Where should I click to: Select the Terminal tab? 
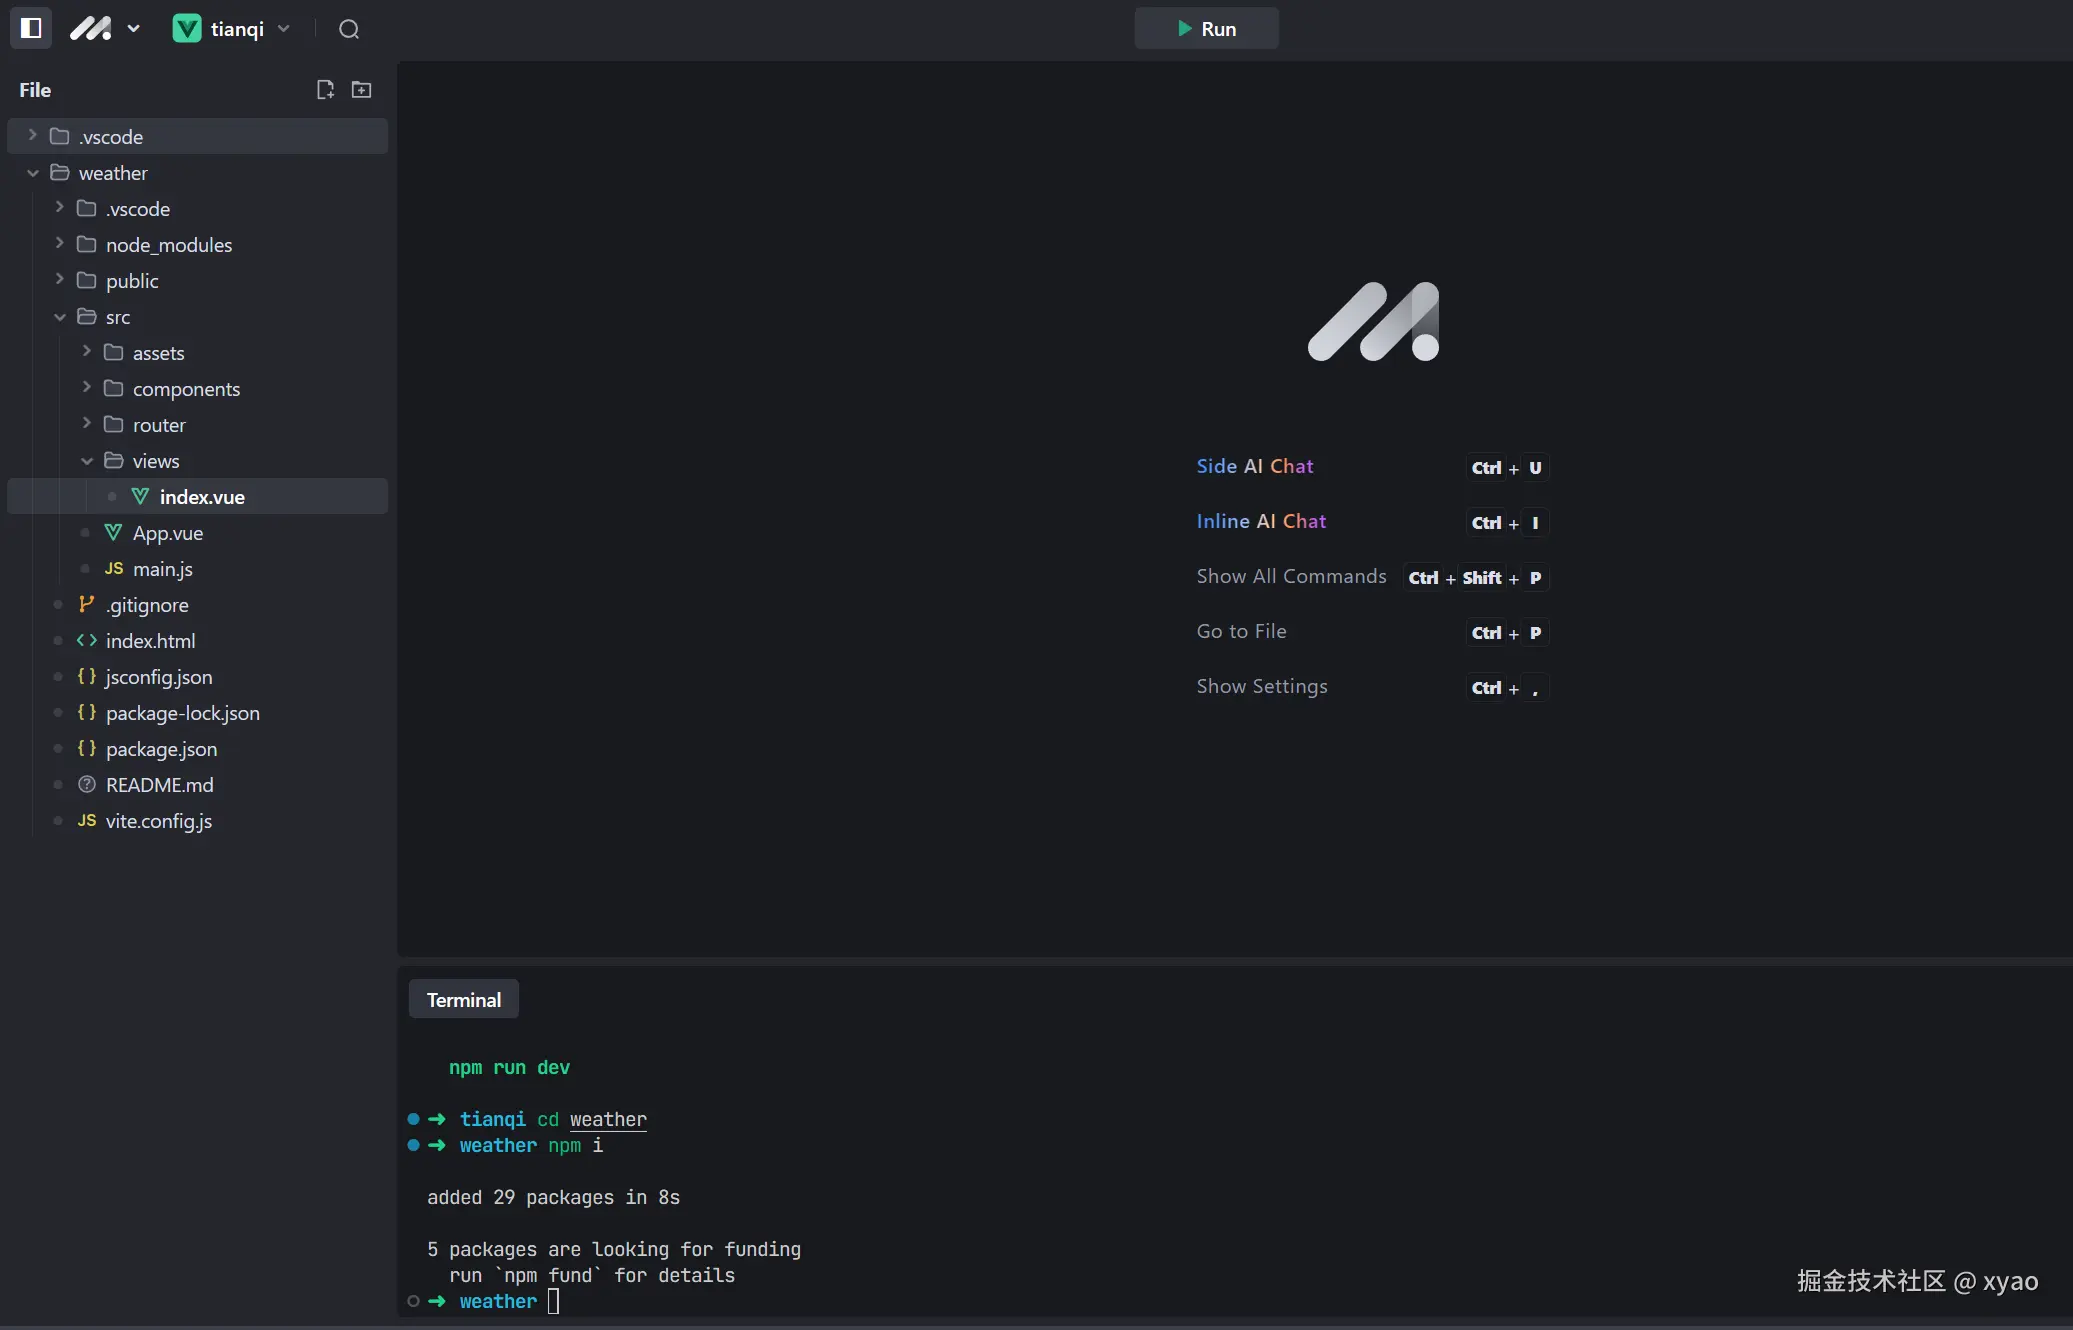(x=463, y=1000)
